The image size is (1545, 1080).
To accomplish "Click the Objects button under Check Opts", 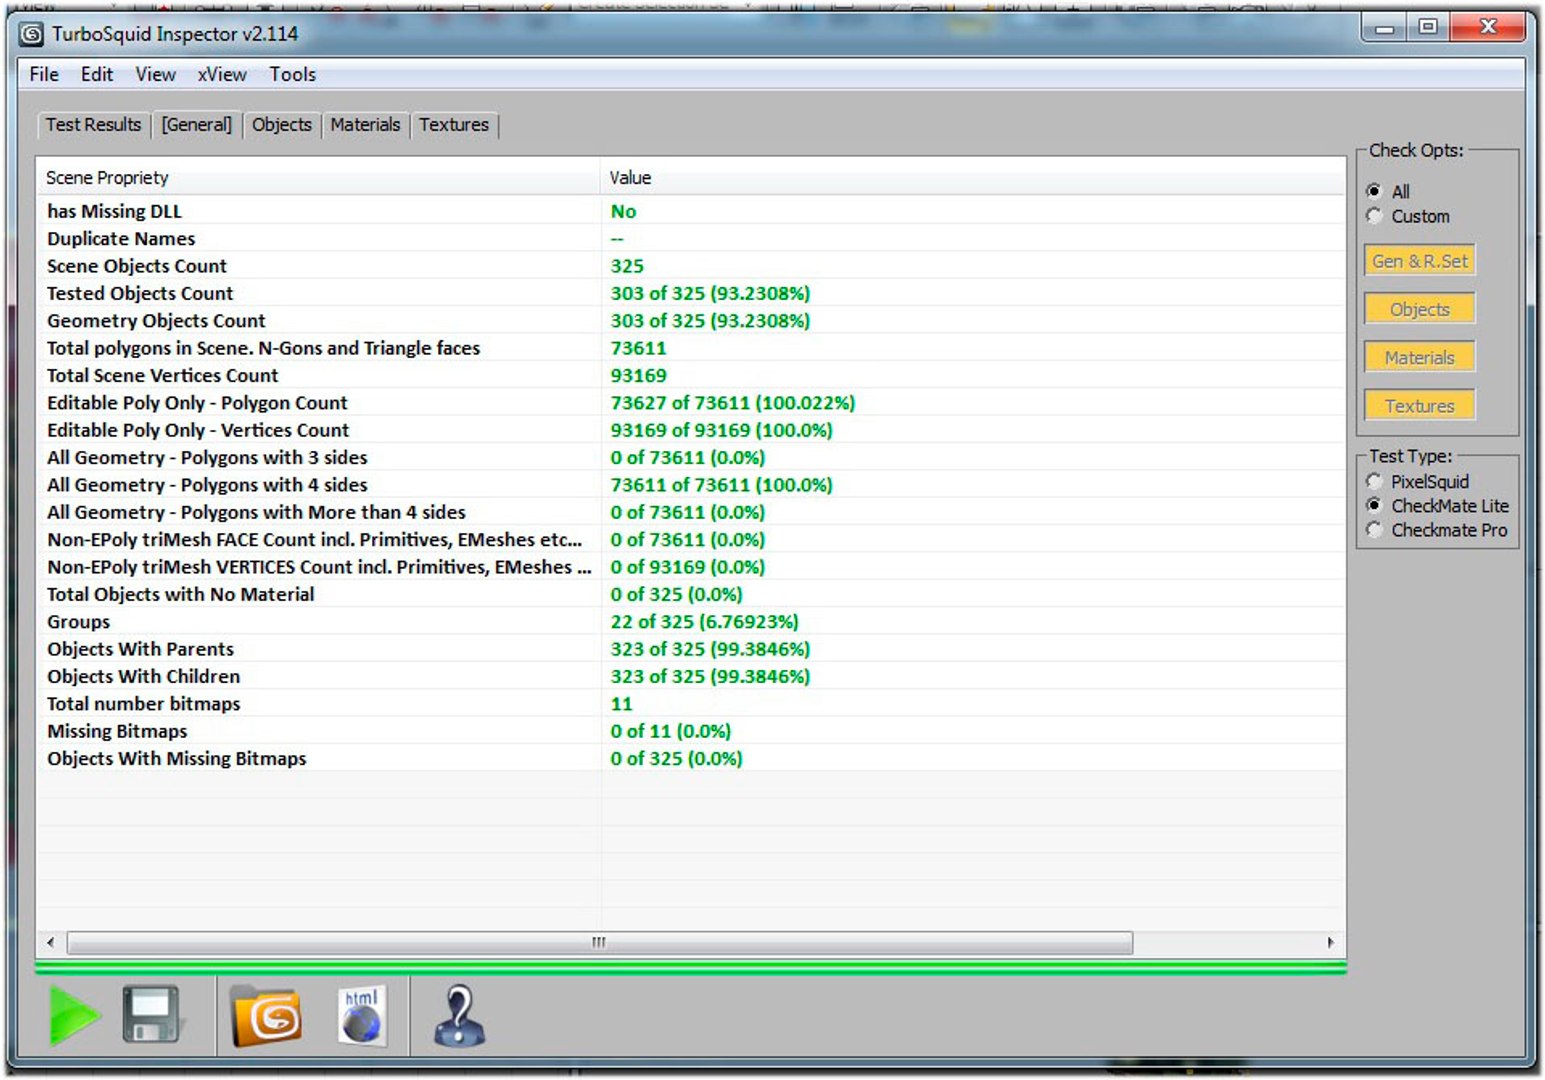I will (1420, 309).
